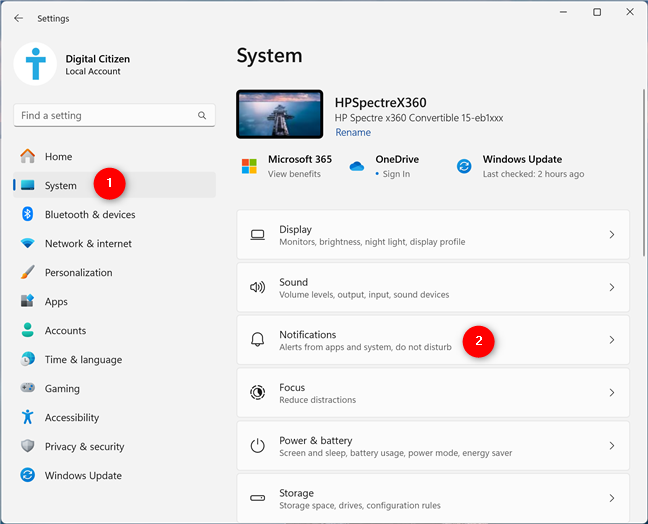Viewport: 648px width, 524px height.
Task: Click the Find a setting search box
Action: point(114,115)
